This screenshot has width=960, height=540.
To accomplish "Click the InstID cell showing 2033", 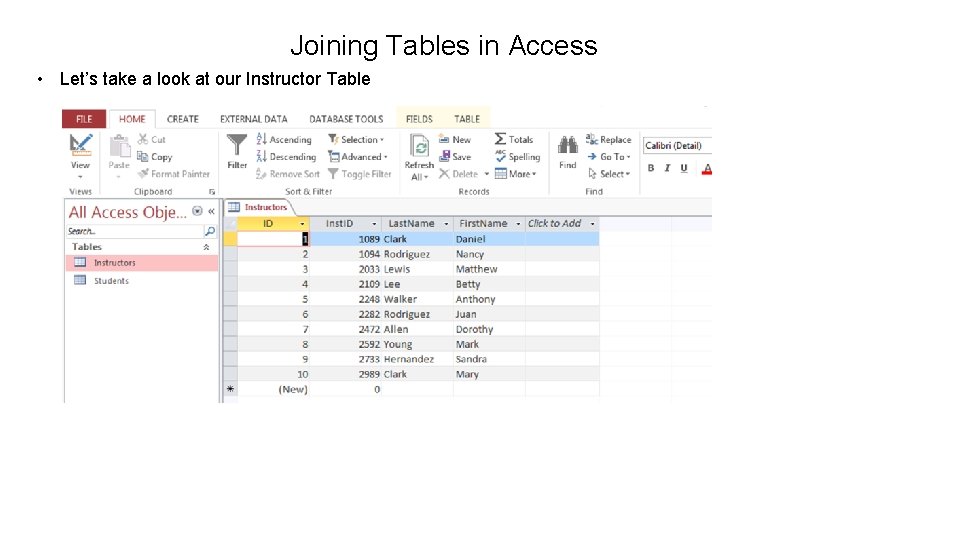I will (x=345, y=269).
